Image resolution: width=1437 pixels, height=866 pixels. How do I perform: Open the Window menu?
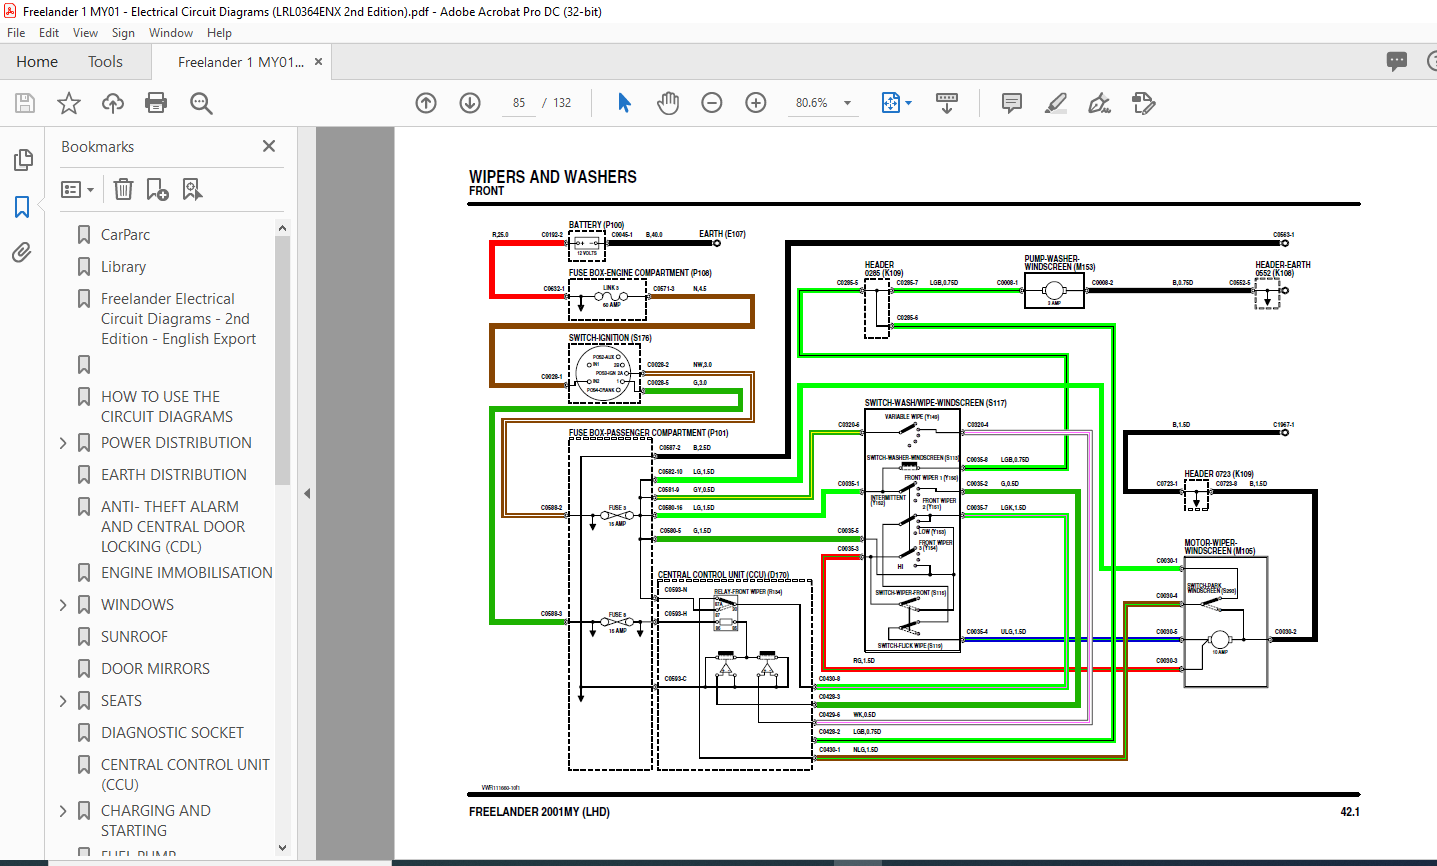[171, 32]
